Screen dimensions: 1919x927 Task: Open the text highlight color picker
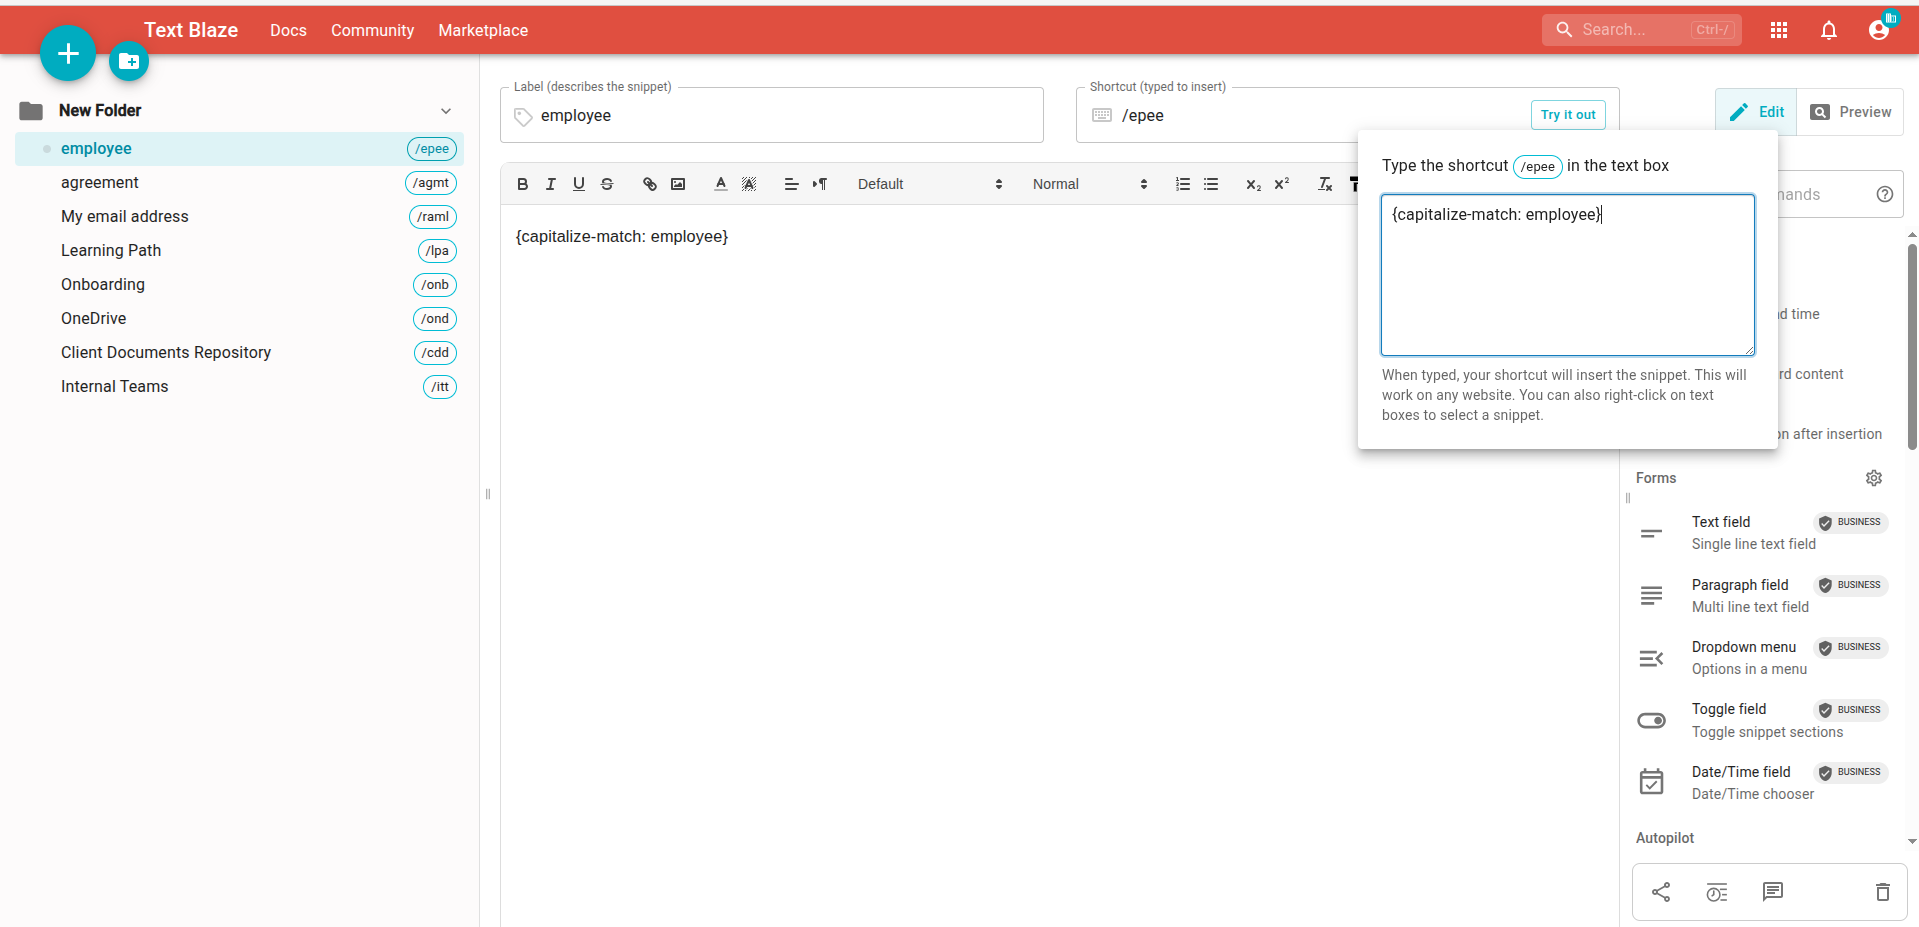749,184
